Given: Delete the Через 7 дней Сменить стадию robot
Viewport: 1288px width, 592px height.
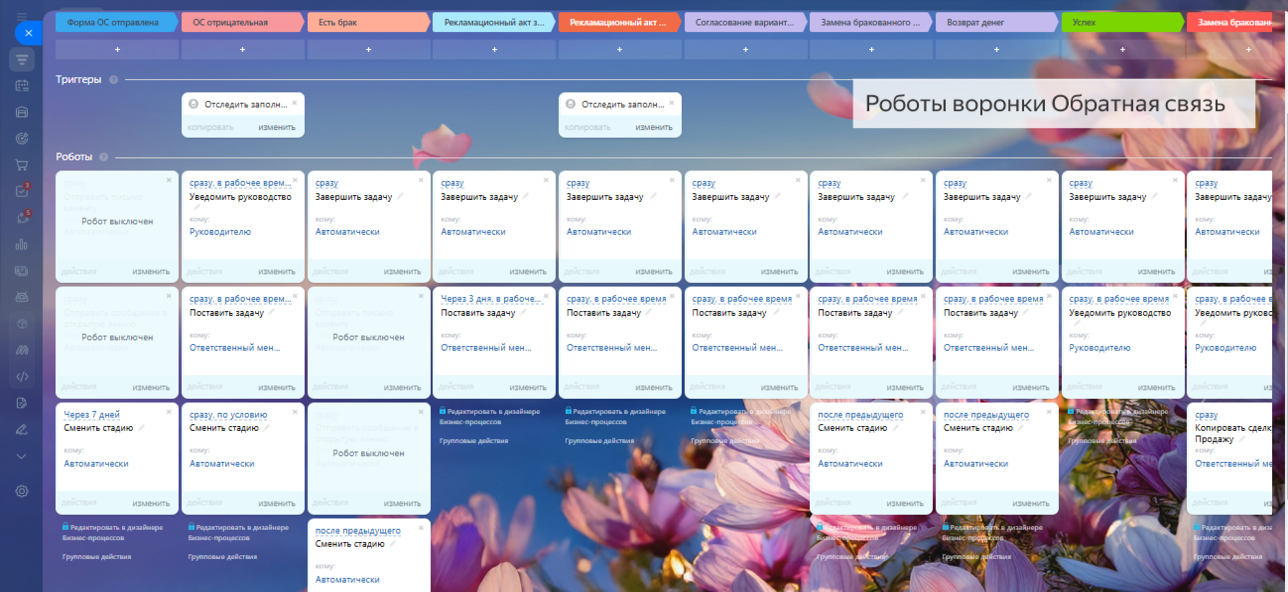Looking at the screenshot, I should 169,412.
